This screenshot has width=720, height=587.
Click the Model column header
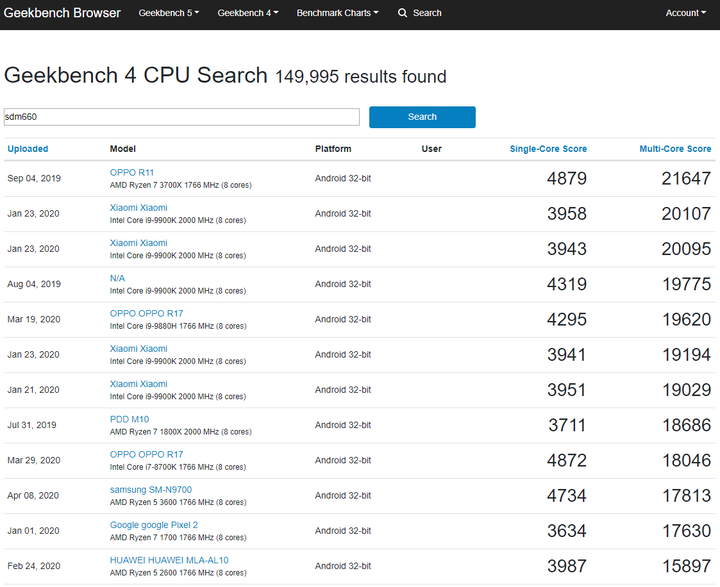(x=123, y=149)
